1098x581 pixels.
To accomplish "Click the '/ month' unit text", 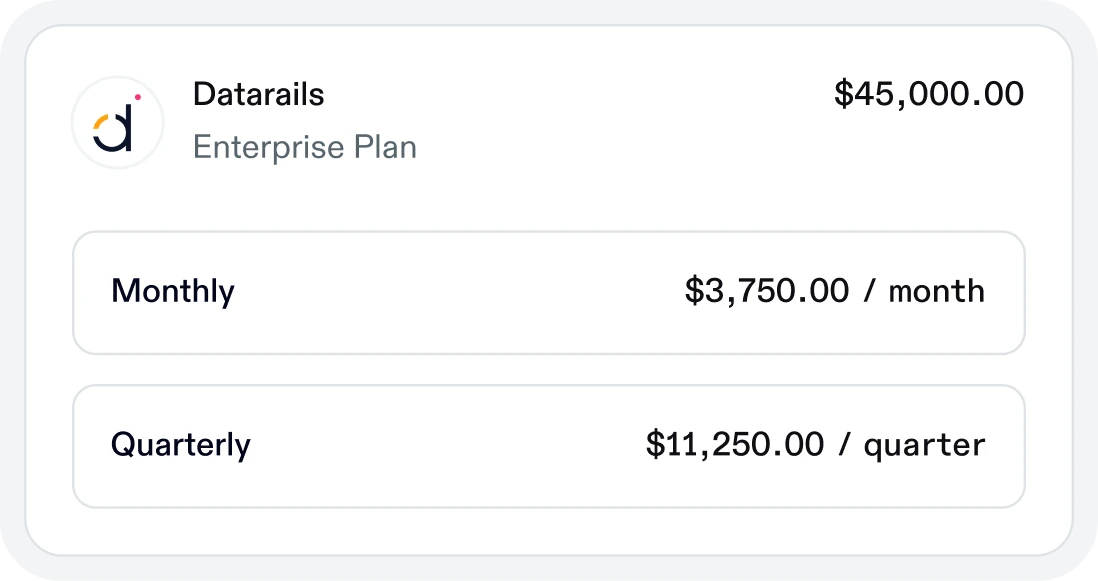I will tap(924, 290).
